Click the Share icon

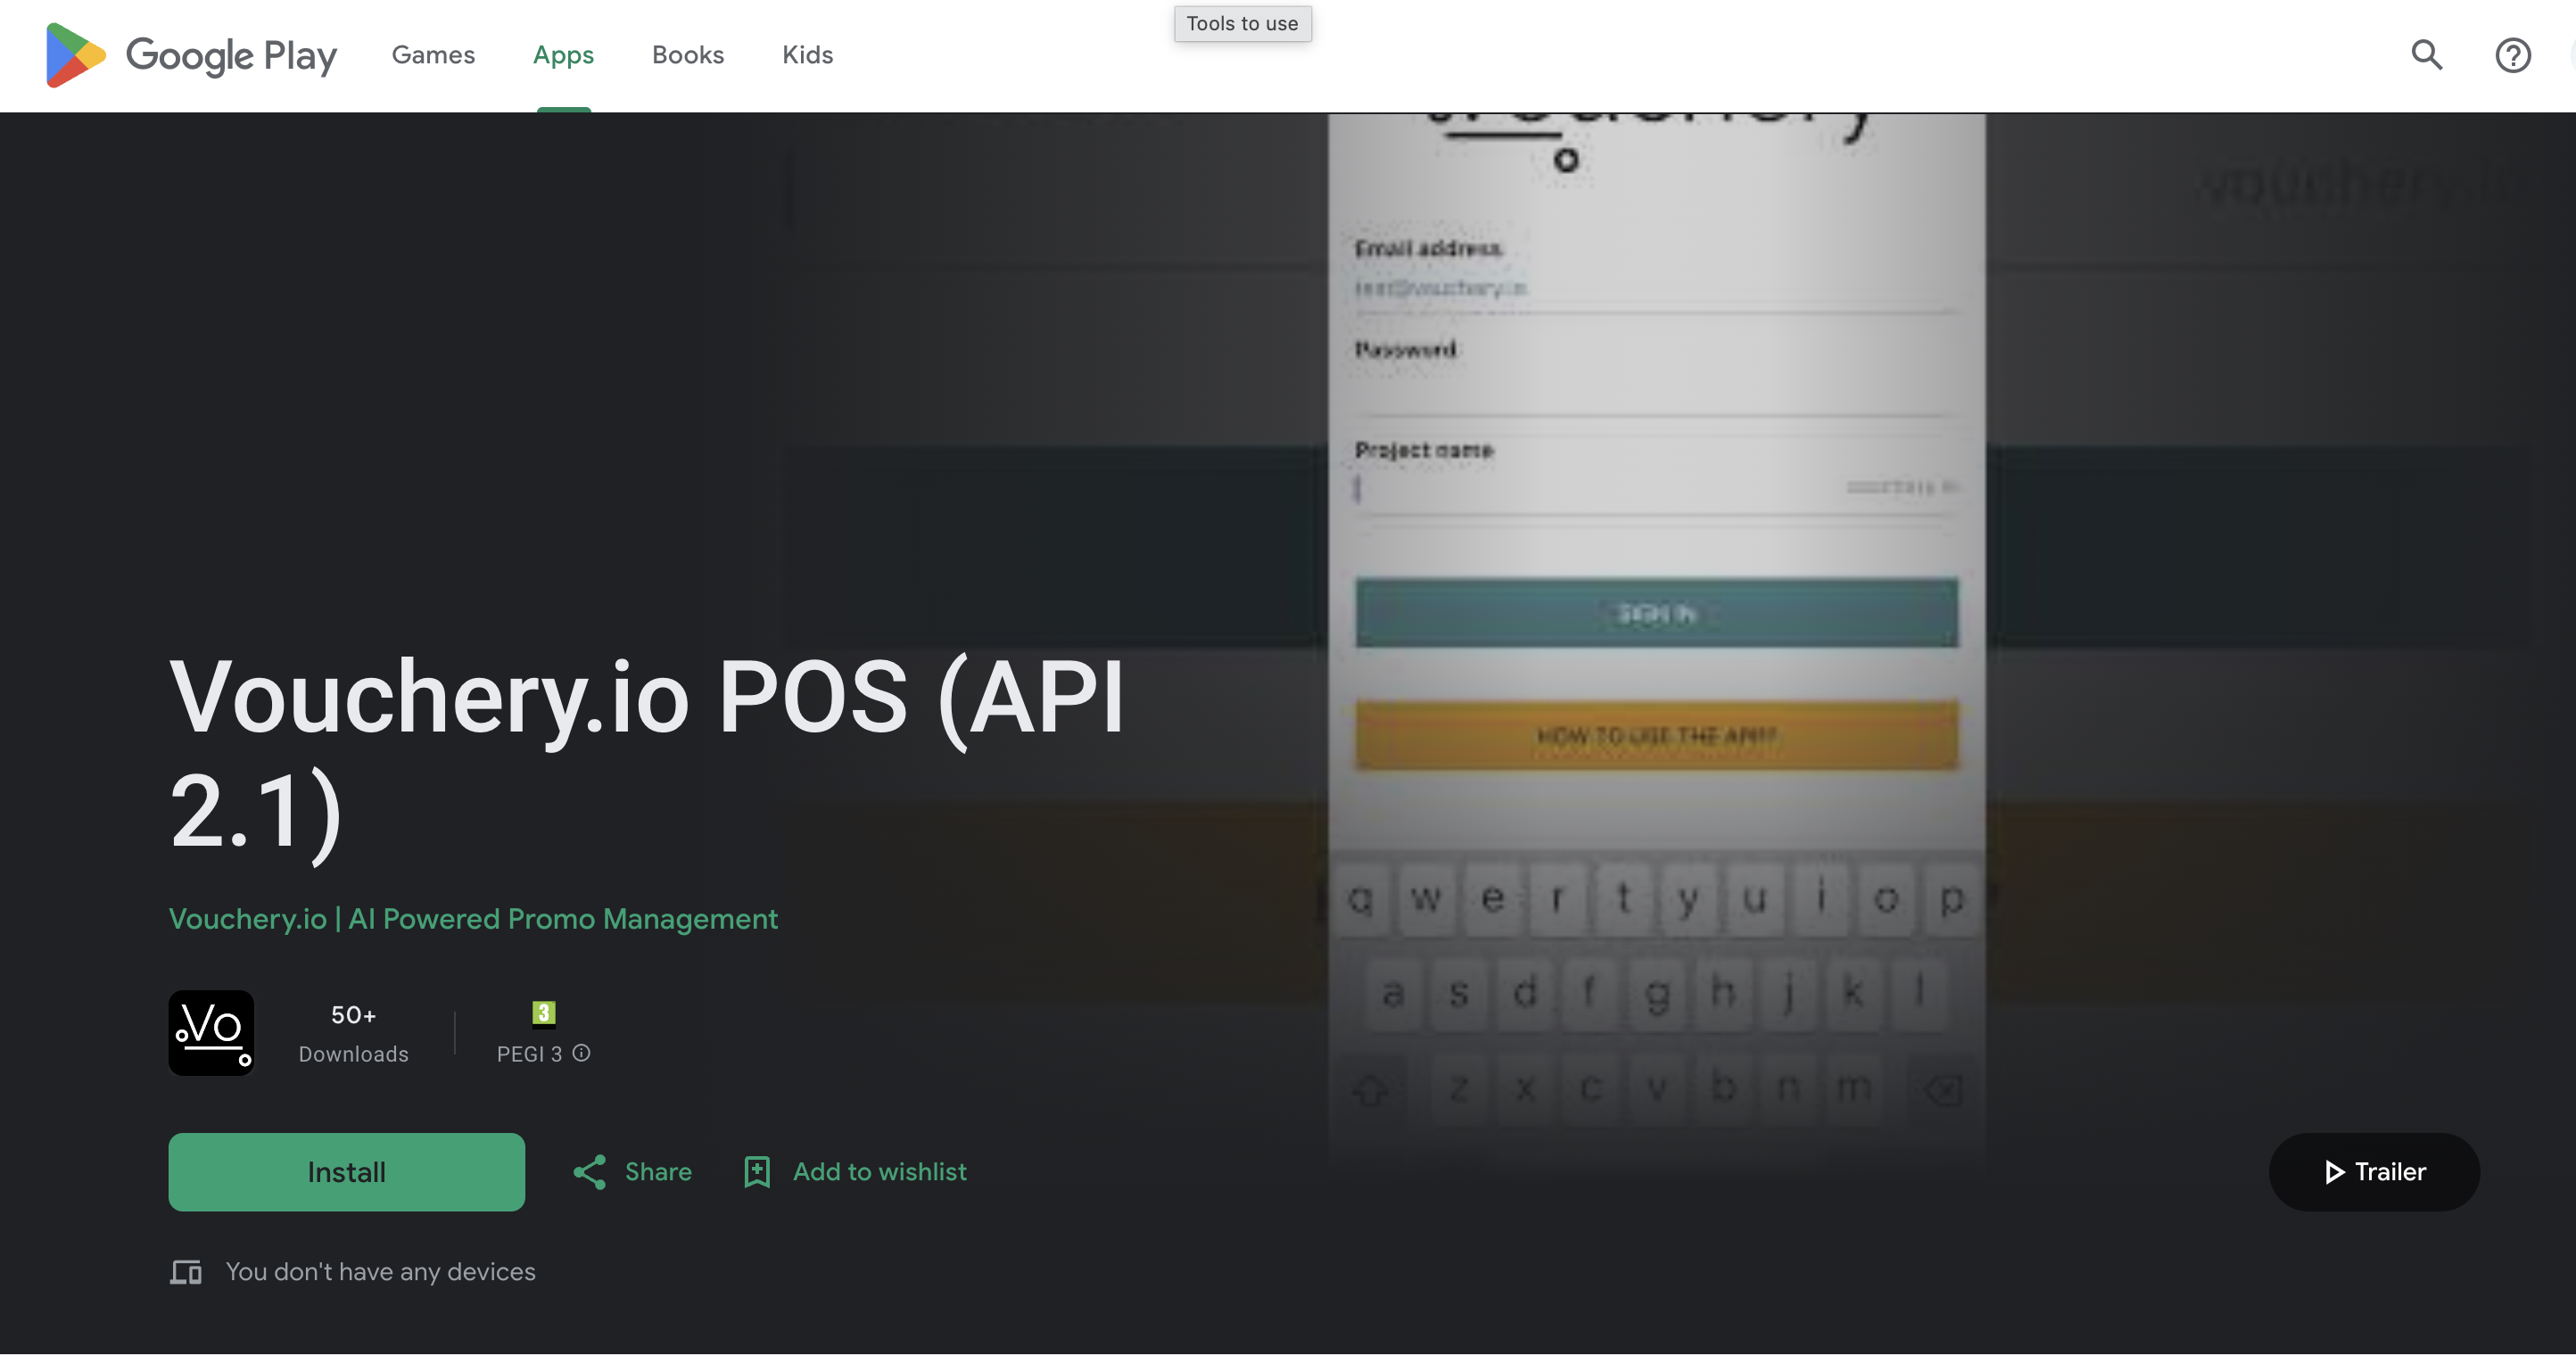(x=590, y=1172)
